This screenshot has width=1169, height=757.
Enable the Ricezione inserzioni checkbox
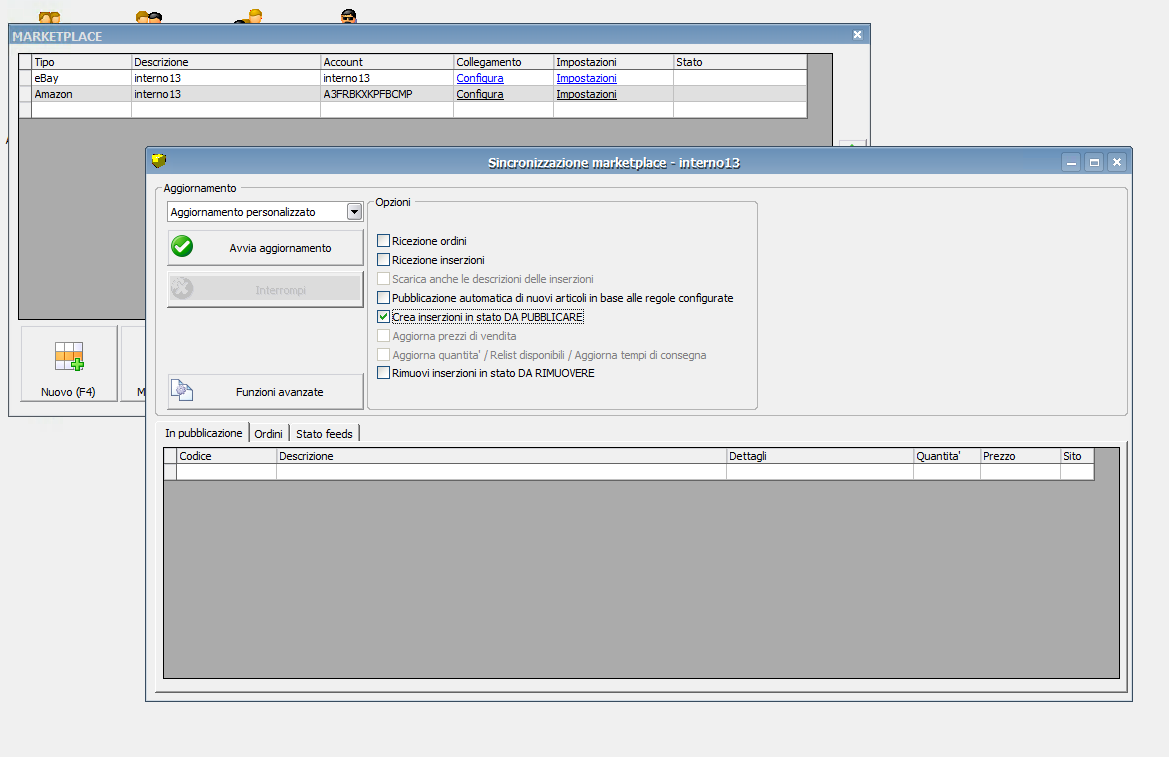383,260
